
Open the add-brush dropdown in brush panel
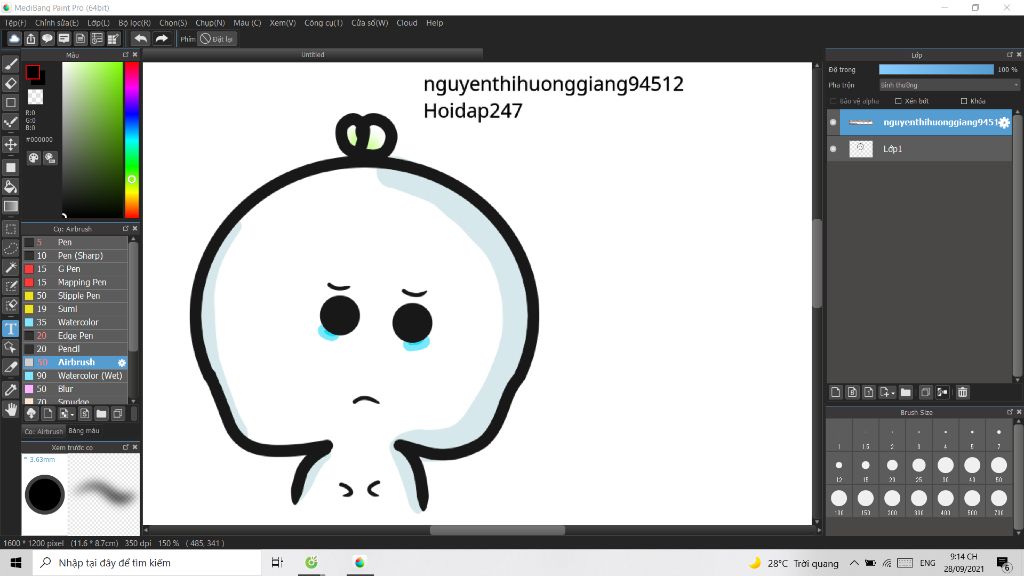pos(66,413)
